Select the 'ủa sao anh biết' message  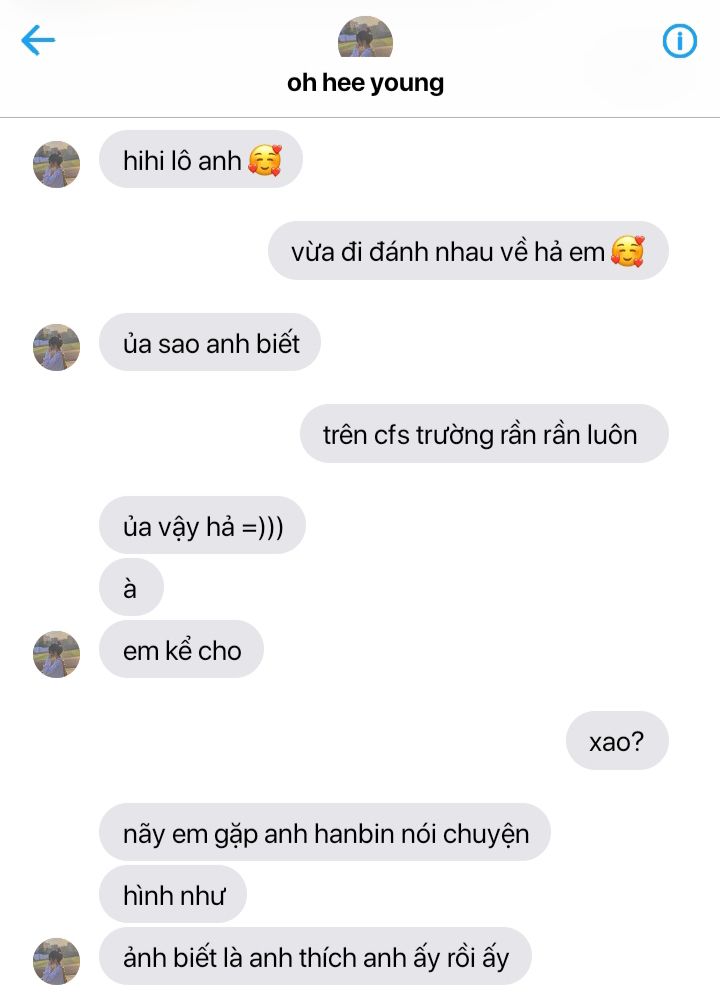click(210, 342)
